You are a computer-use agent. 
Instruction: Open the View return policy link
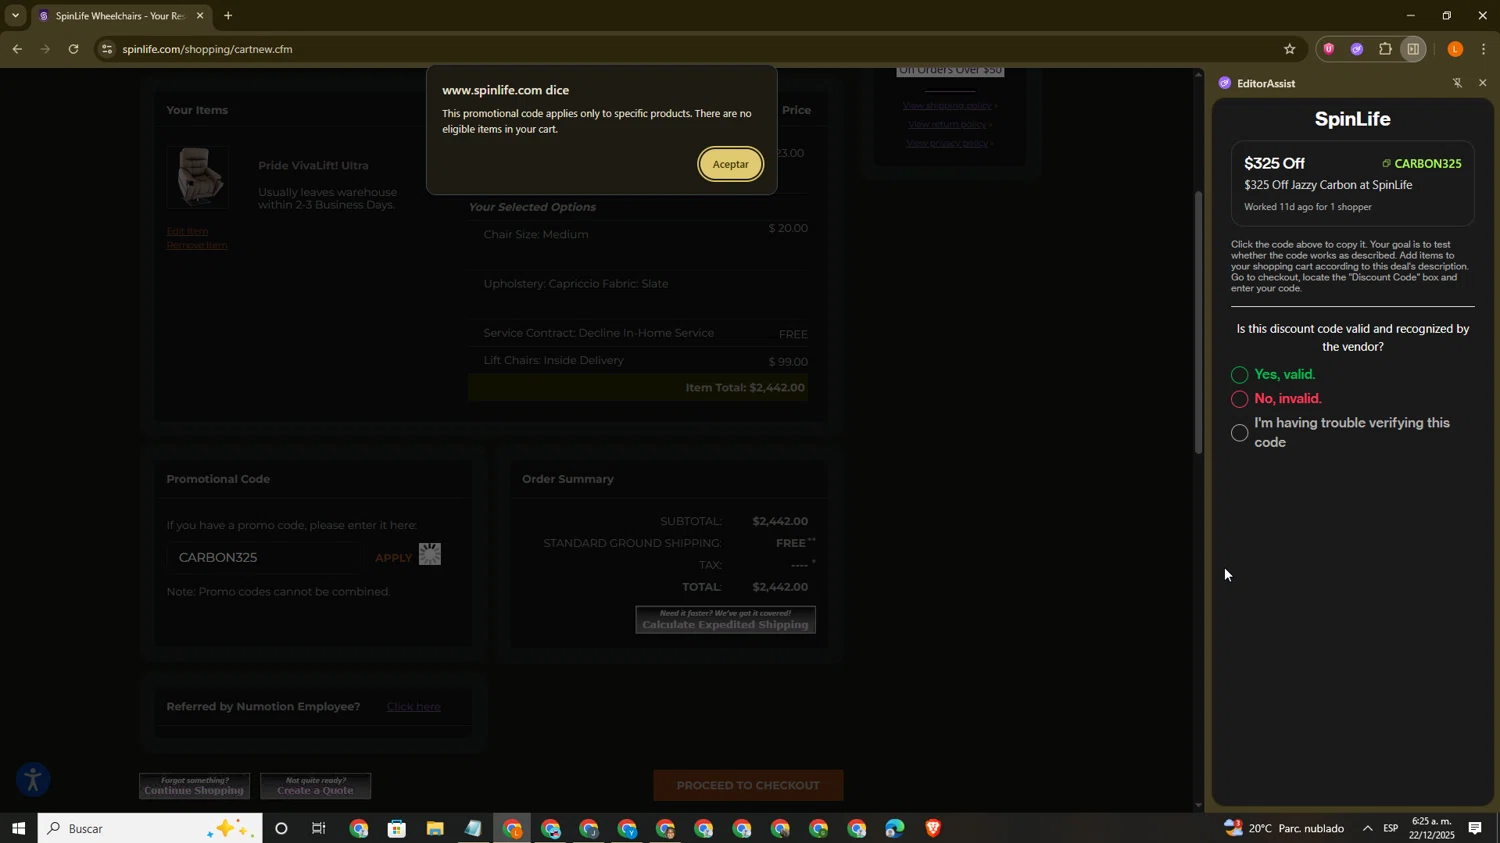pos(949,125)
